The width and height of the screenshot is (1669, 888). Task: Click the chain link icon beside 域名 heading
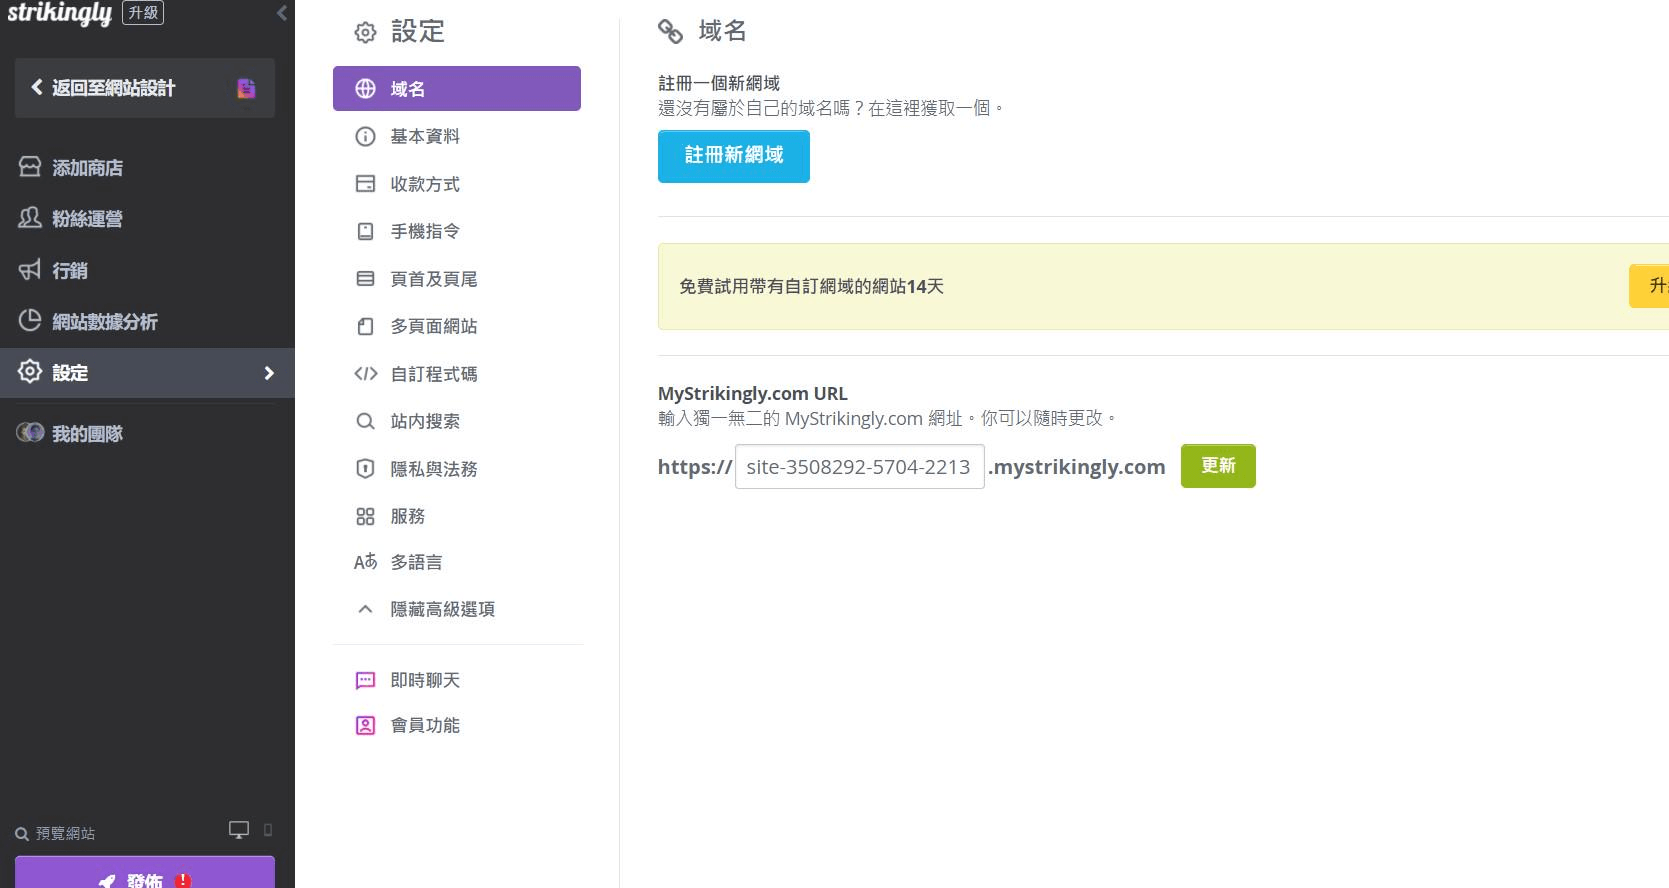[670, 32]
